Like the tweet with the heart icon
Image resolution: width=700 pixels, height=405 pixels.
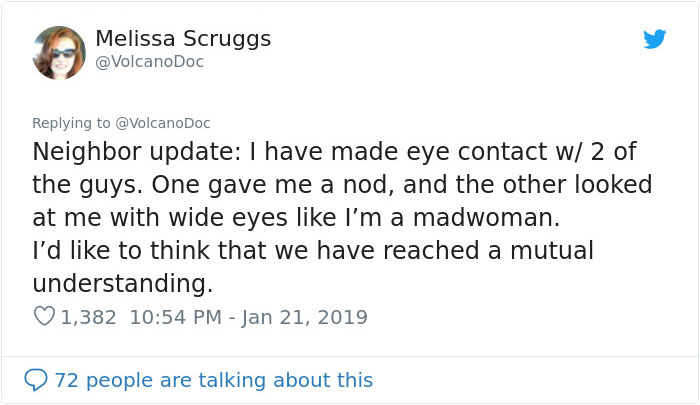pyautogui.click(x=44, y=317)
